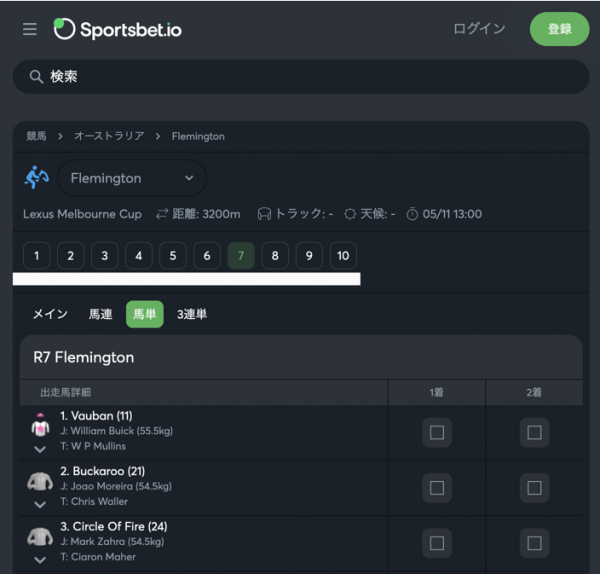This screenshot has width=600, height=574.
Task: Click the Sportsbet.io logo
Action: [x=118, y=29]
